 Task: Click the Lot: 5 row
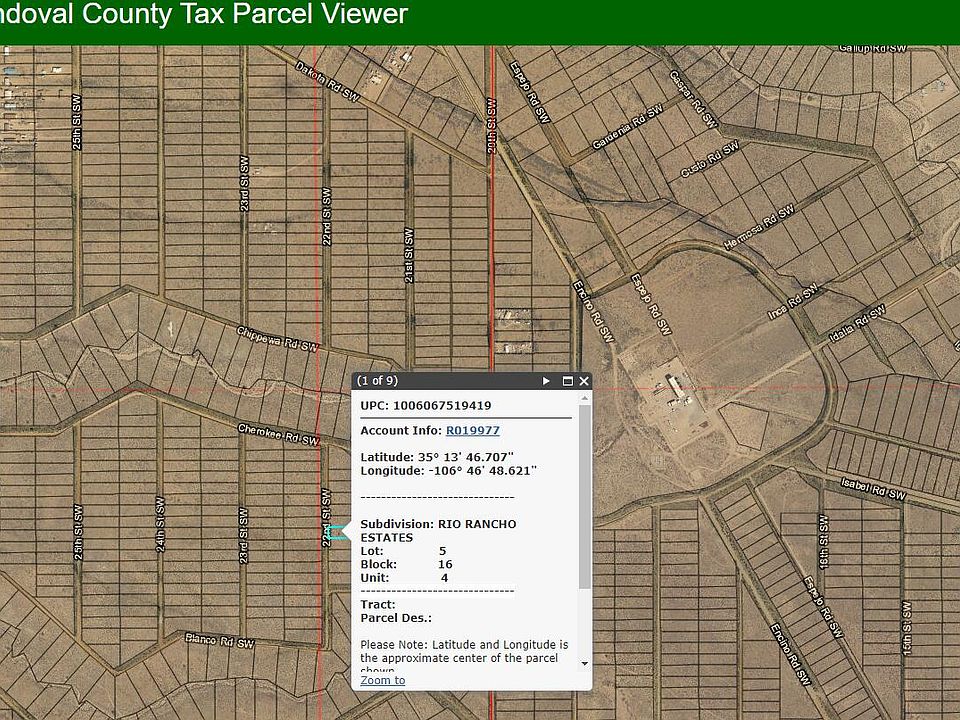point(403,551)
